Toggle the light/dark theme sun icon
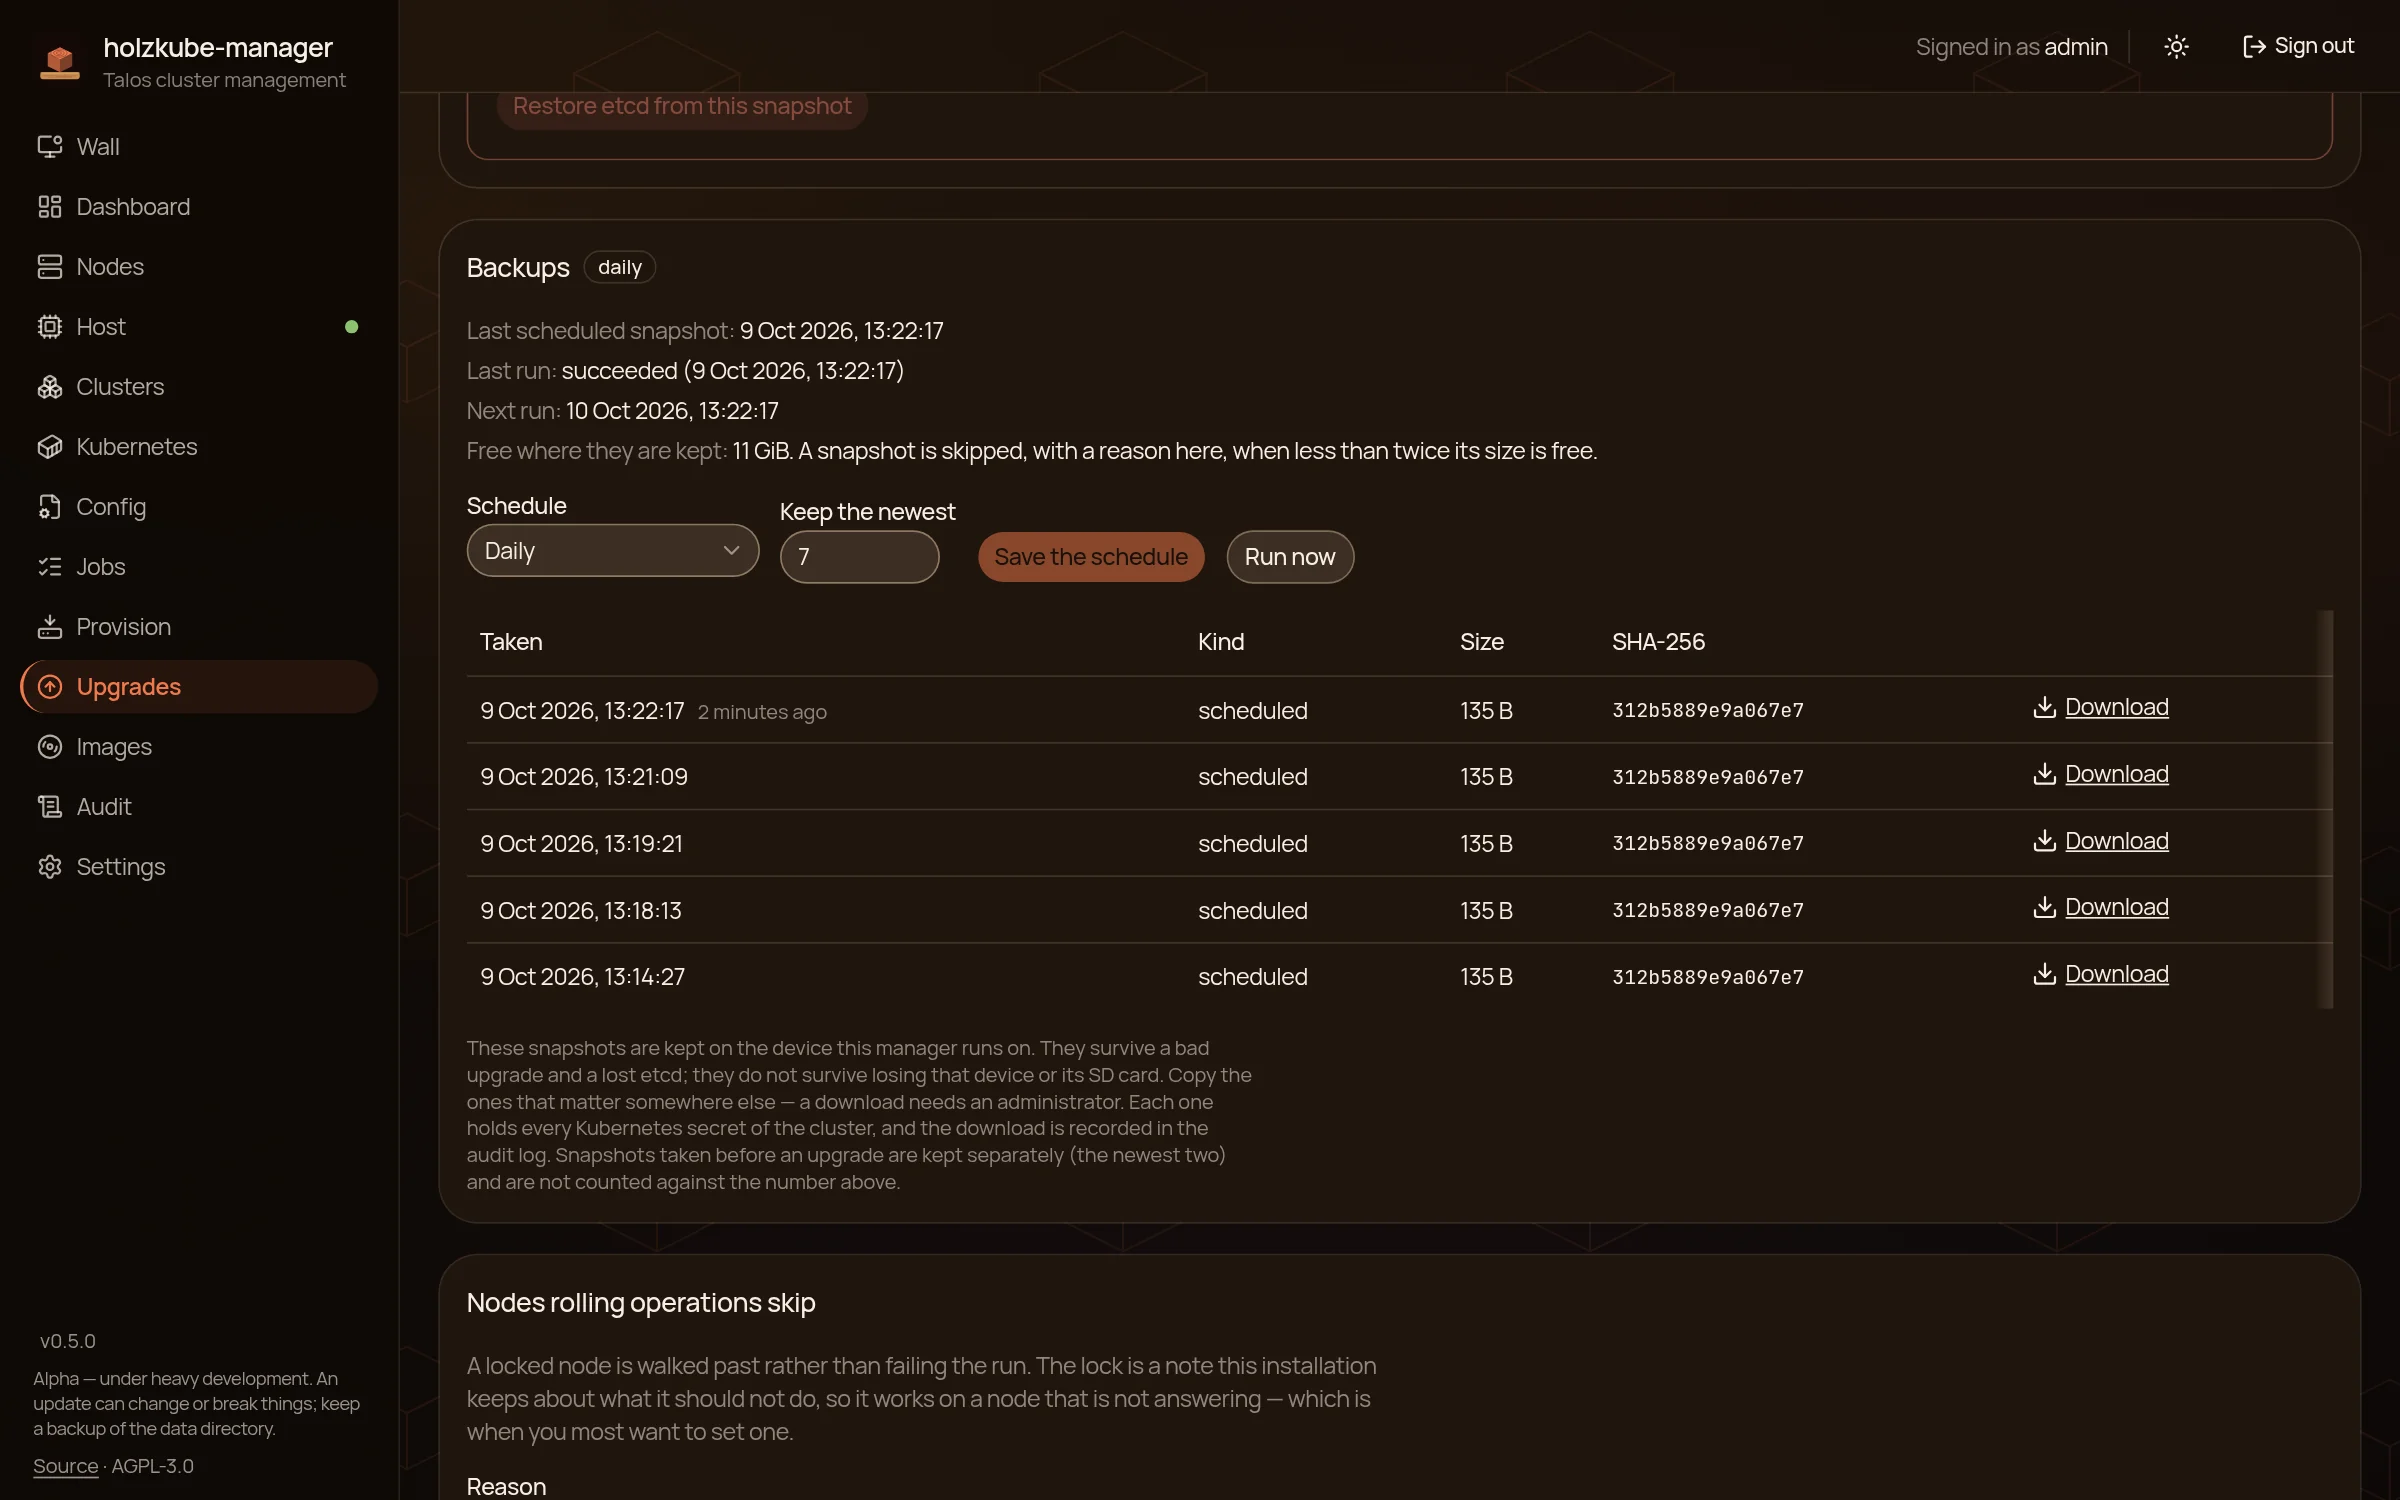This screenshot has height=1500, width=2400. [2176, 47]
